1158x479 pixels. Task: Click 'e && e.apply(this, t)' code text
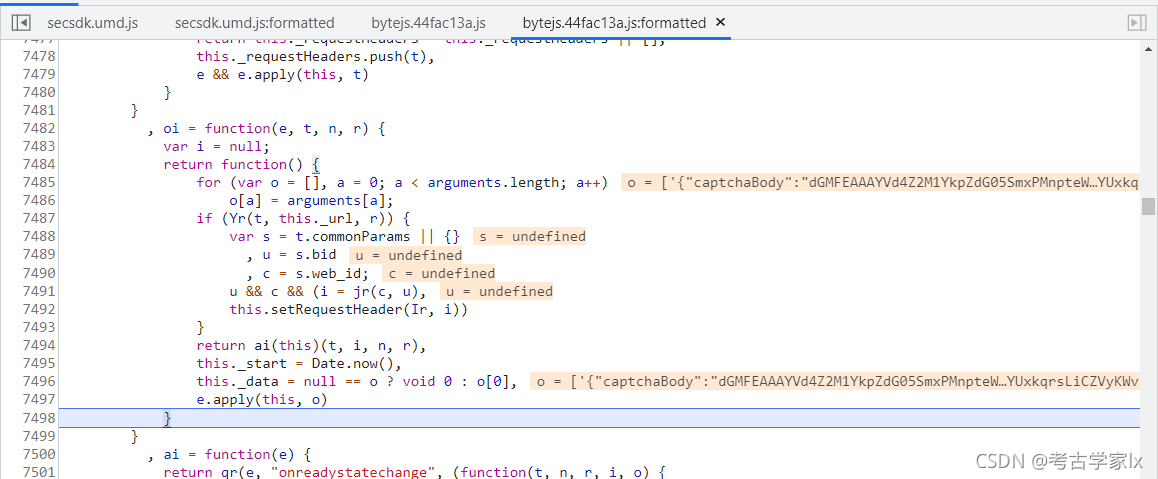pos(282,74)
